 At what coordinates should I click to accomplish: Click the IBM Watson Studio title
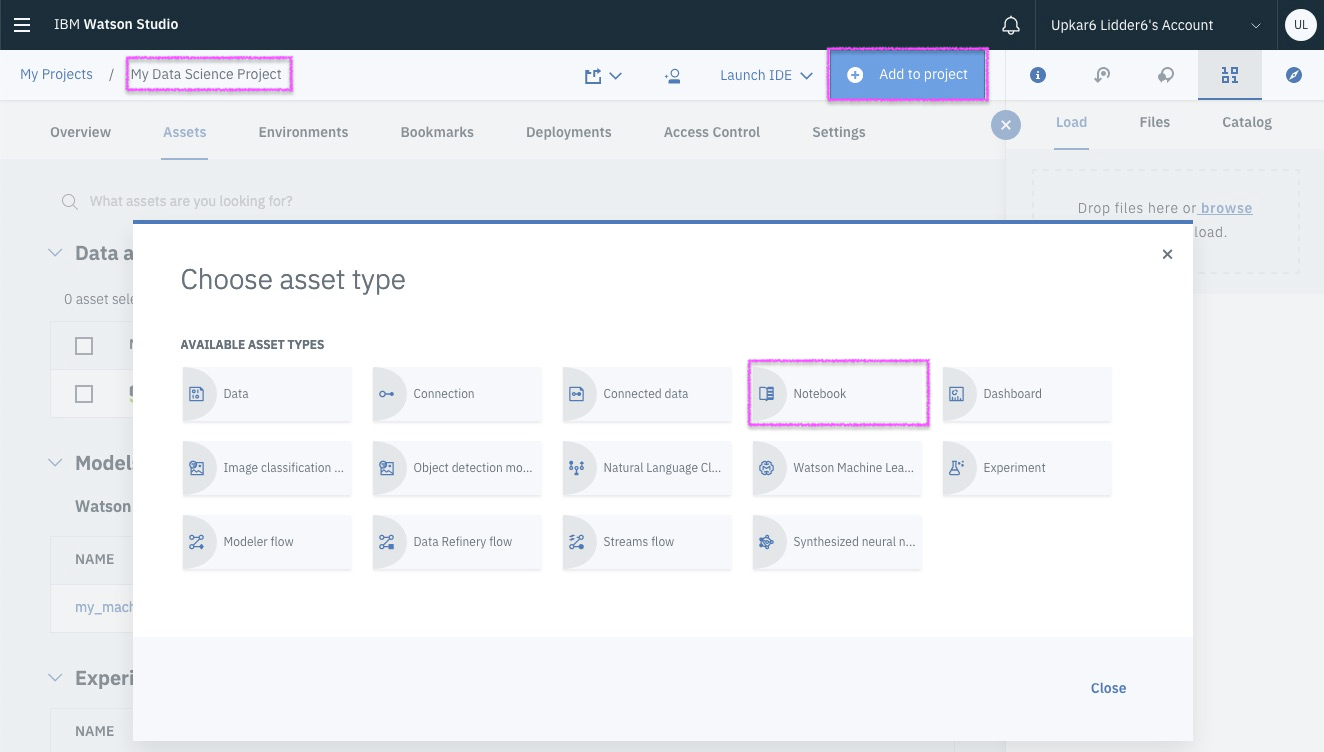(116, 24)
